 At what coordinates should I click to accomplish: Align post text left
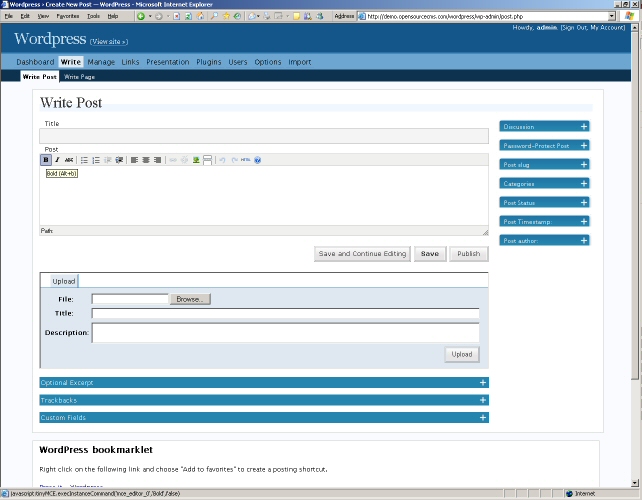pyautogui.click(x=134, y=160)
